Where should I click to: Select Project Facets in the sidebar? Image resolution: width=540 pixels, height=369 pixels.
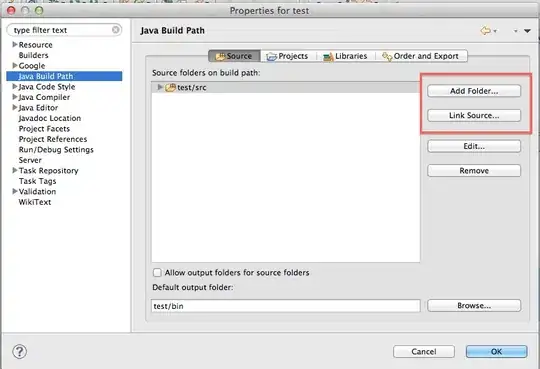44,129
